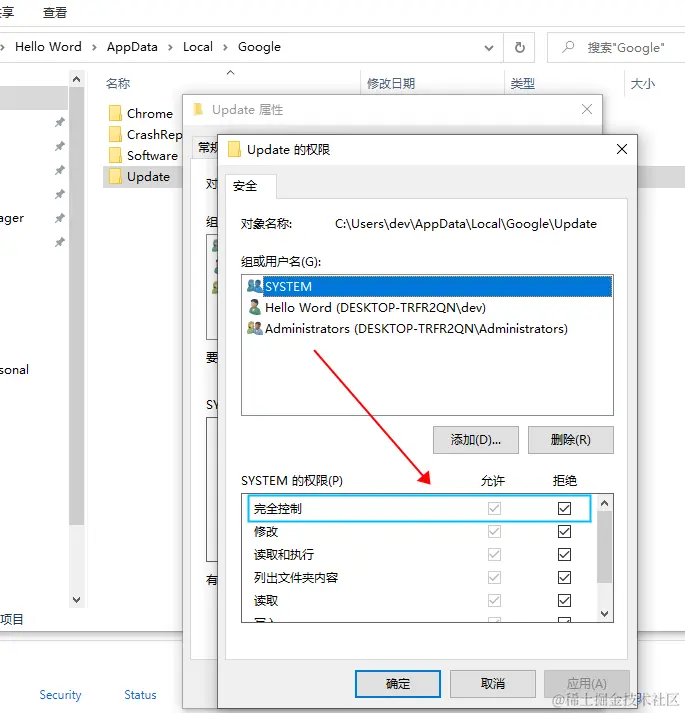Click the 取消 button
The height and width of the screenshot is (713, 685).
click(493, 683)
